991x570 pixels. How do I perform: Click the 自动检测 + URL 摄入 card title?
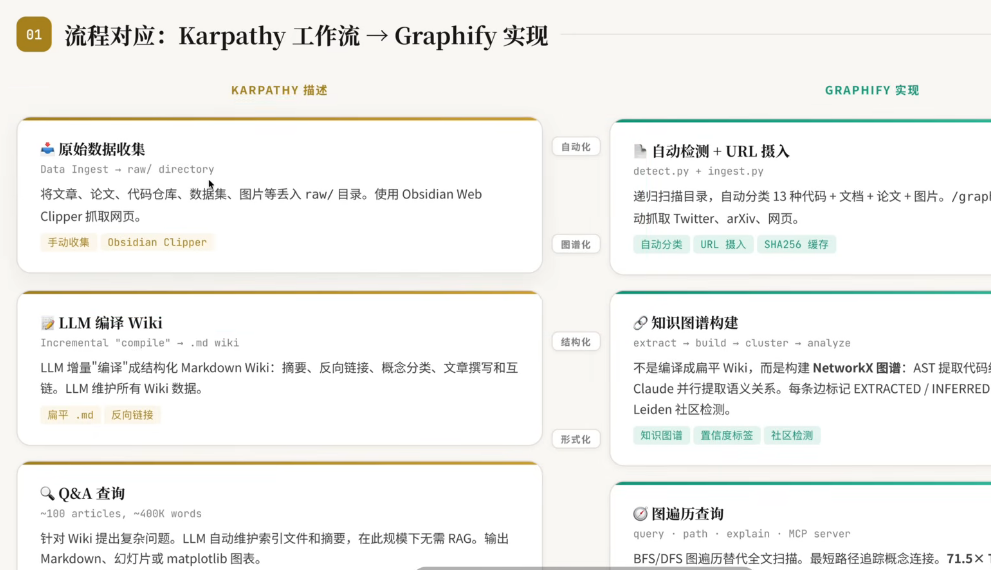[x=720, y=151]
